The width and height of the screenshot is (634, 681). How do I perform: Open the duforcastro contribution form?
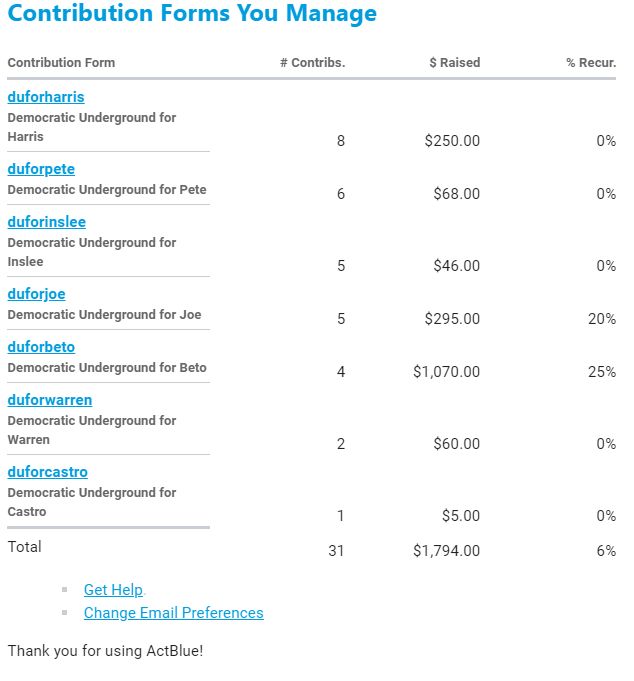pyautogui.click(x=48, y=472)
